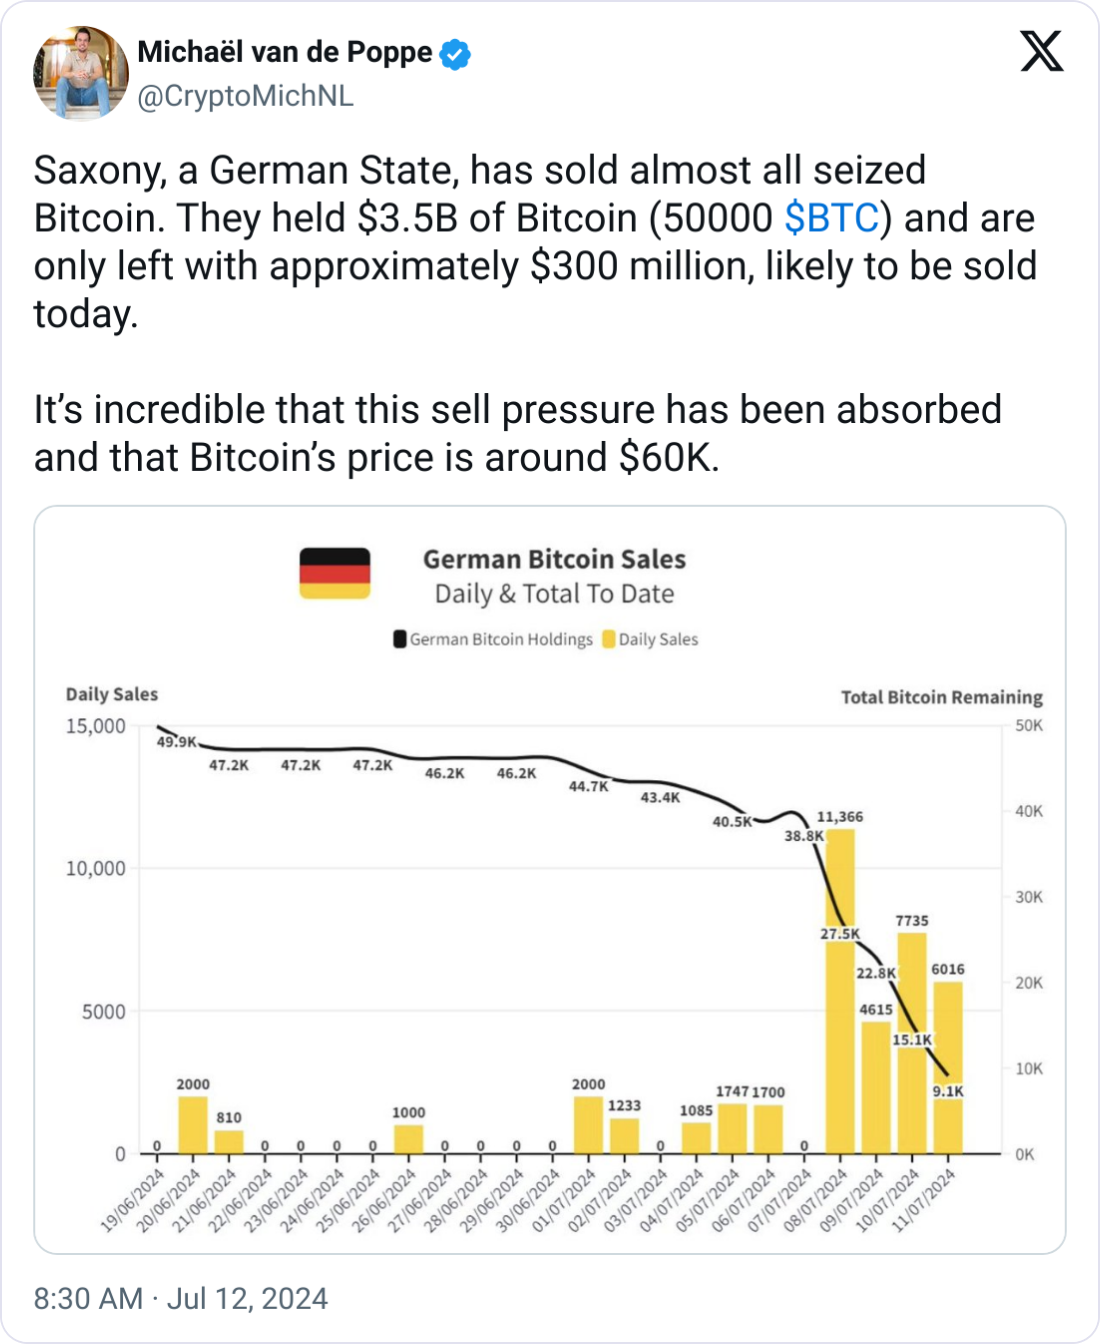This screenshot has width=1100, height=1344.
Task: Open the $BTC cashtag link
Action: coord(832,218)
